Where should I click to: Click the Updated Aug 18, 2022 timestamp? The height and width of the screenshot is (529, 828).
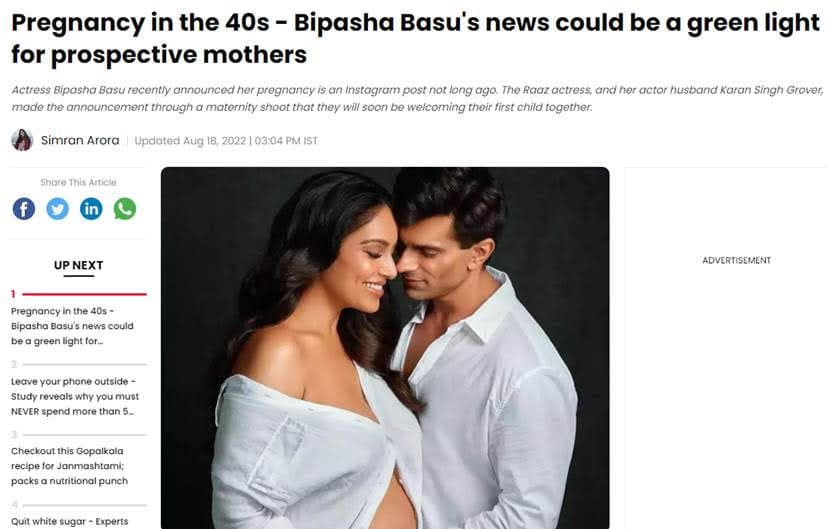(x=226, y=141)
